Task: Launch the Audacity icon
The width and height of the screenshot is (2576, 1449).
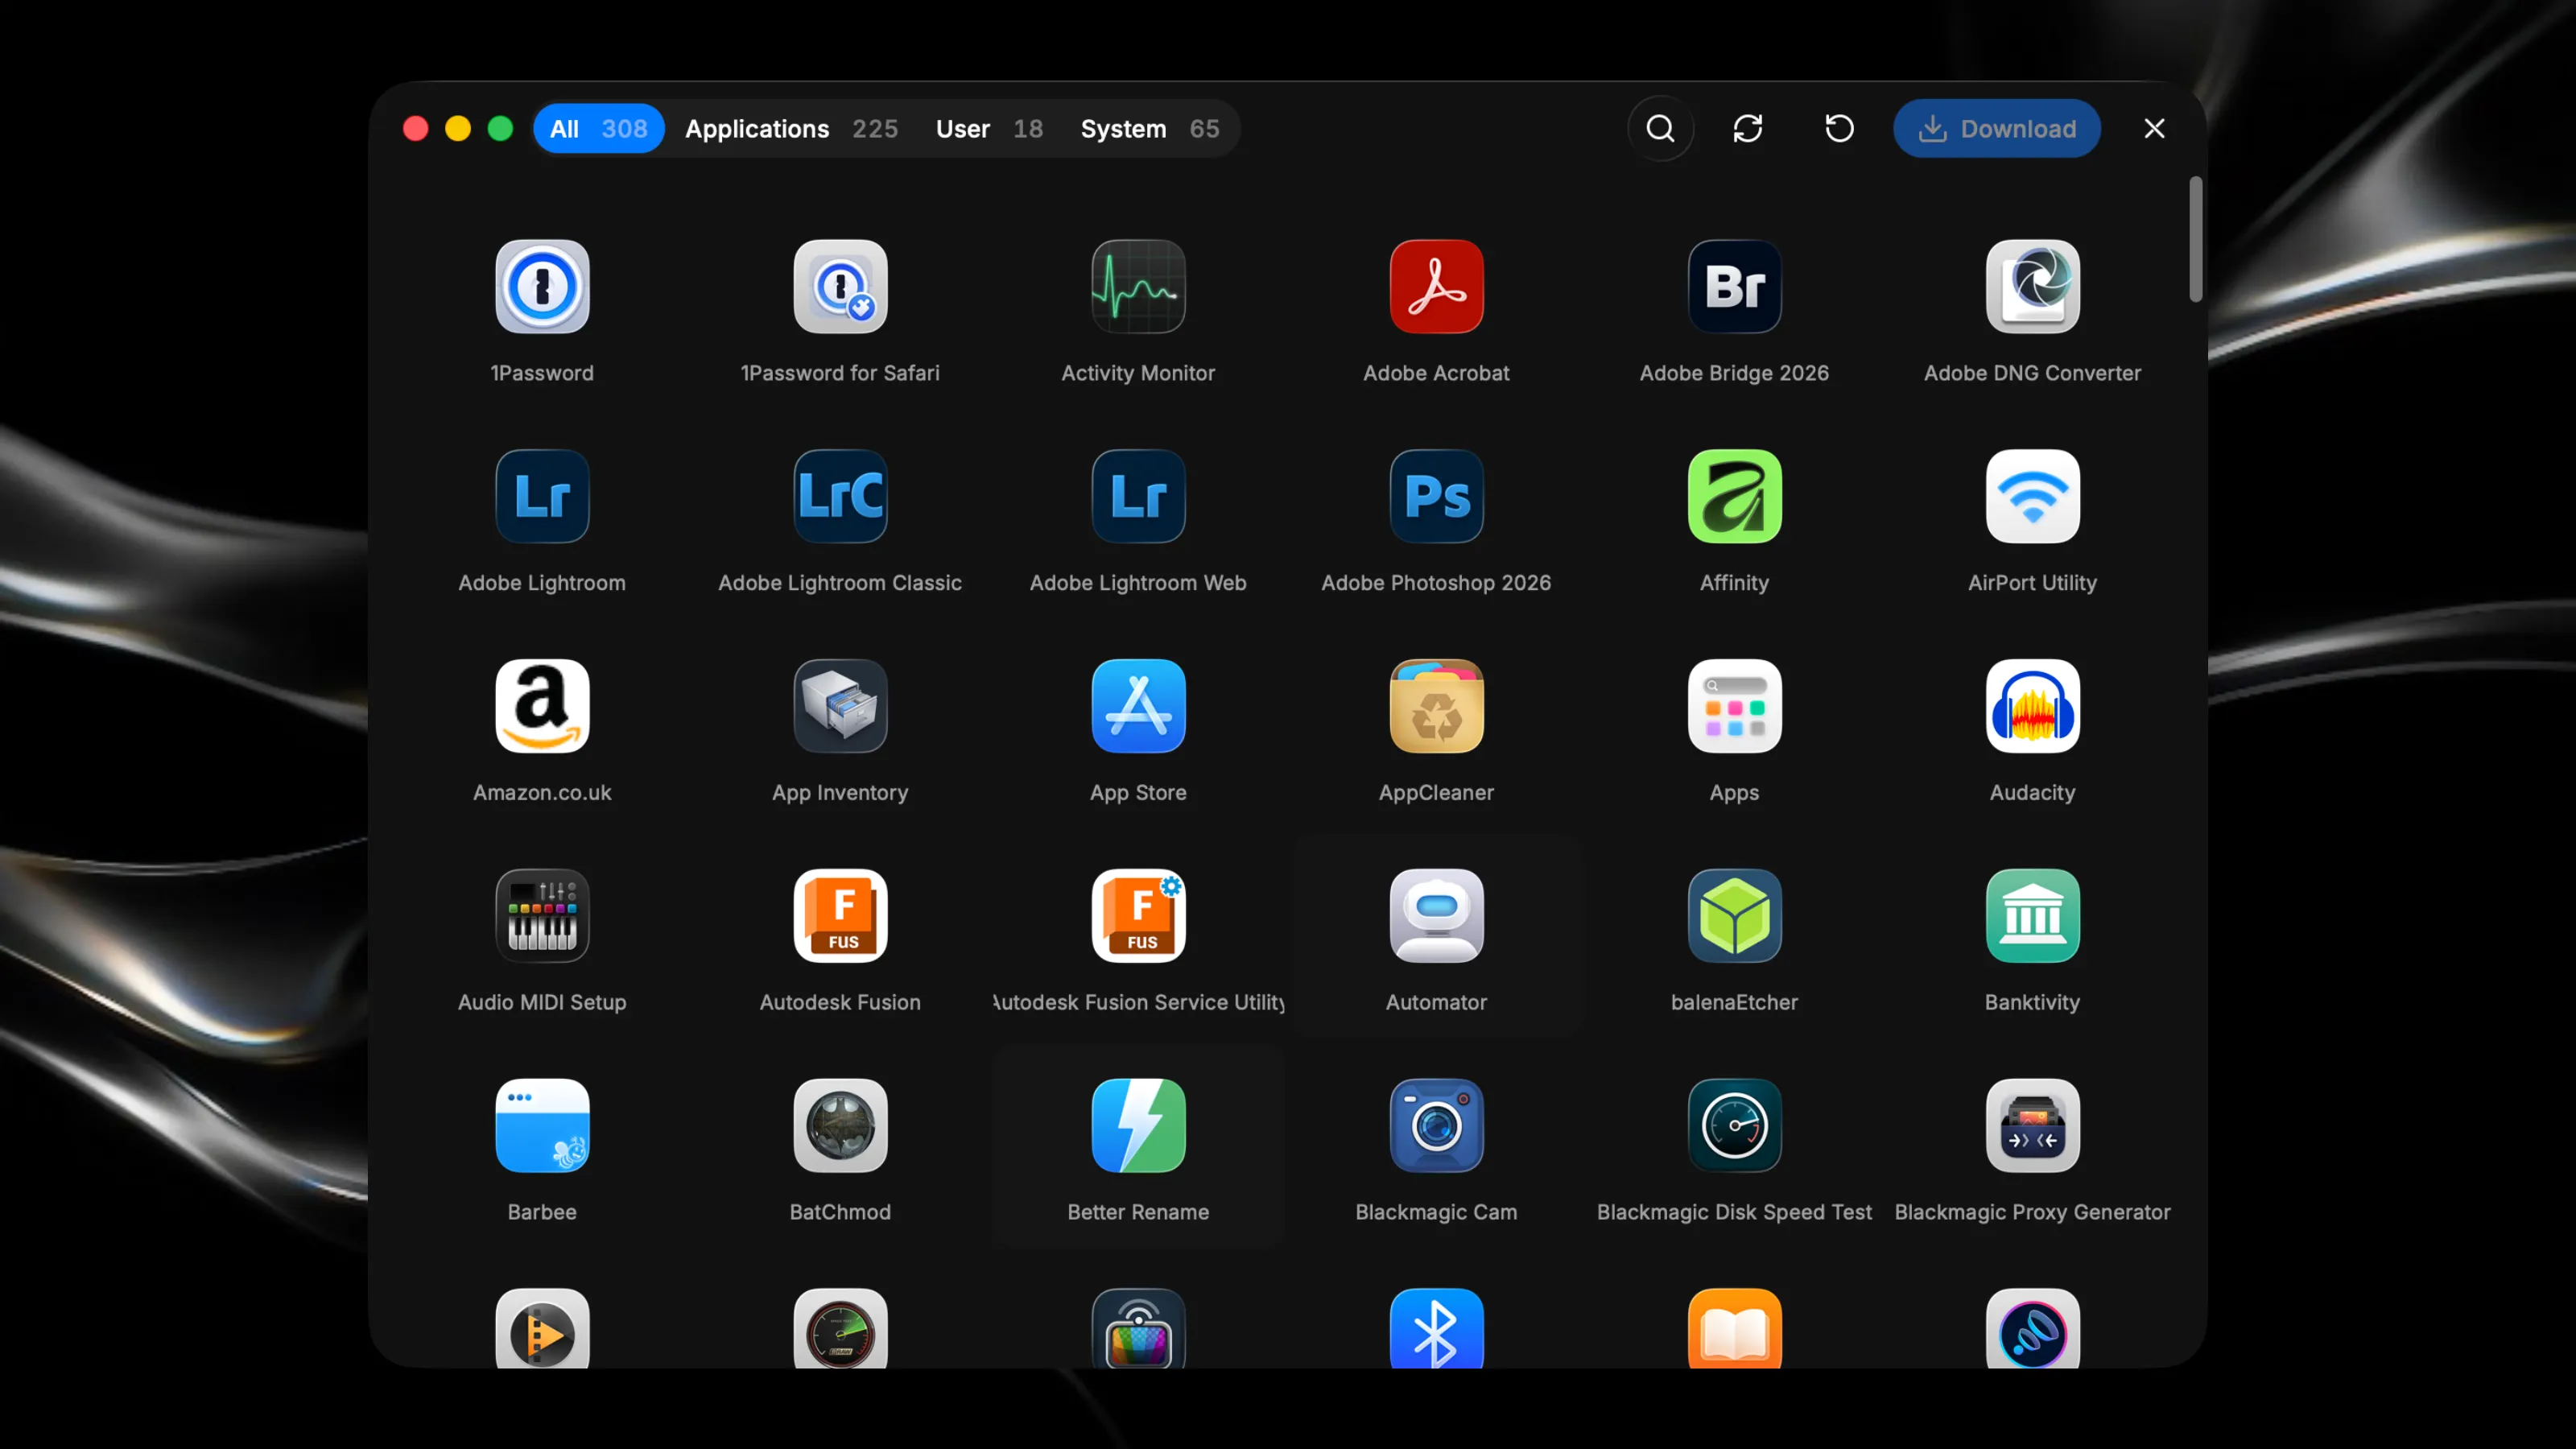Action: pyautogui.click(x=2032, y=706)
